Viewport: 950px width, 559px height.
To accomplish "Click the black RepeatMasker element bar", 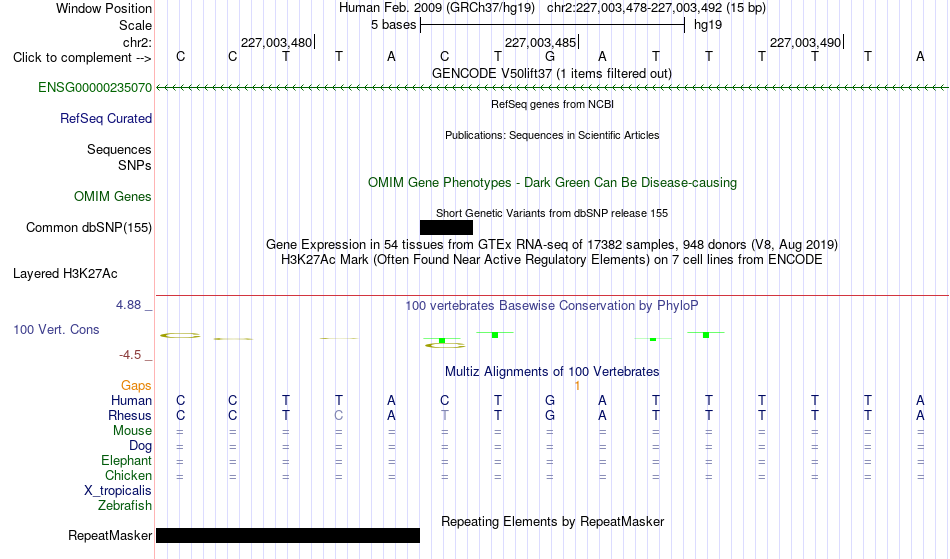I will 288,535.
